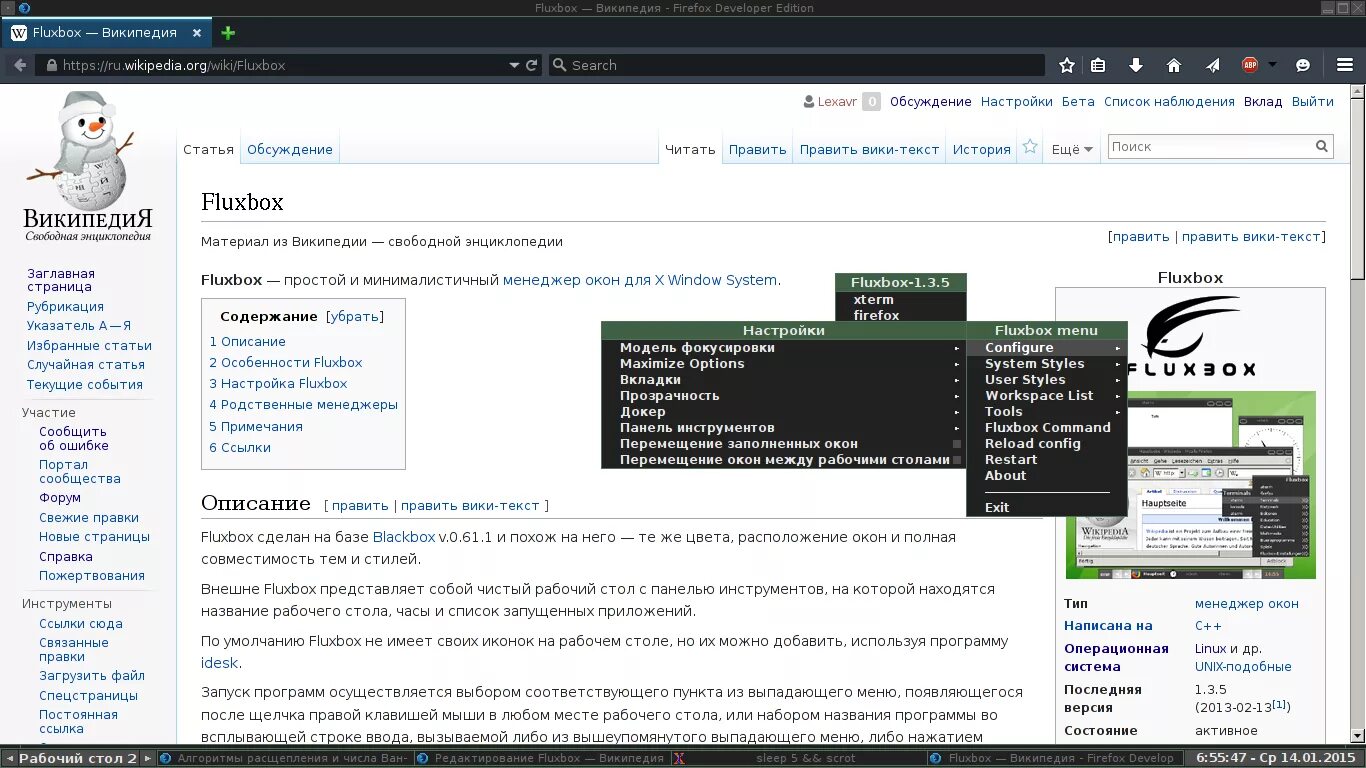Open Случайная статья sidebar link
This screenshot has width=1366, height=768.
tap(86, 365)
